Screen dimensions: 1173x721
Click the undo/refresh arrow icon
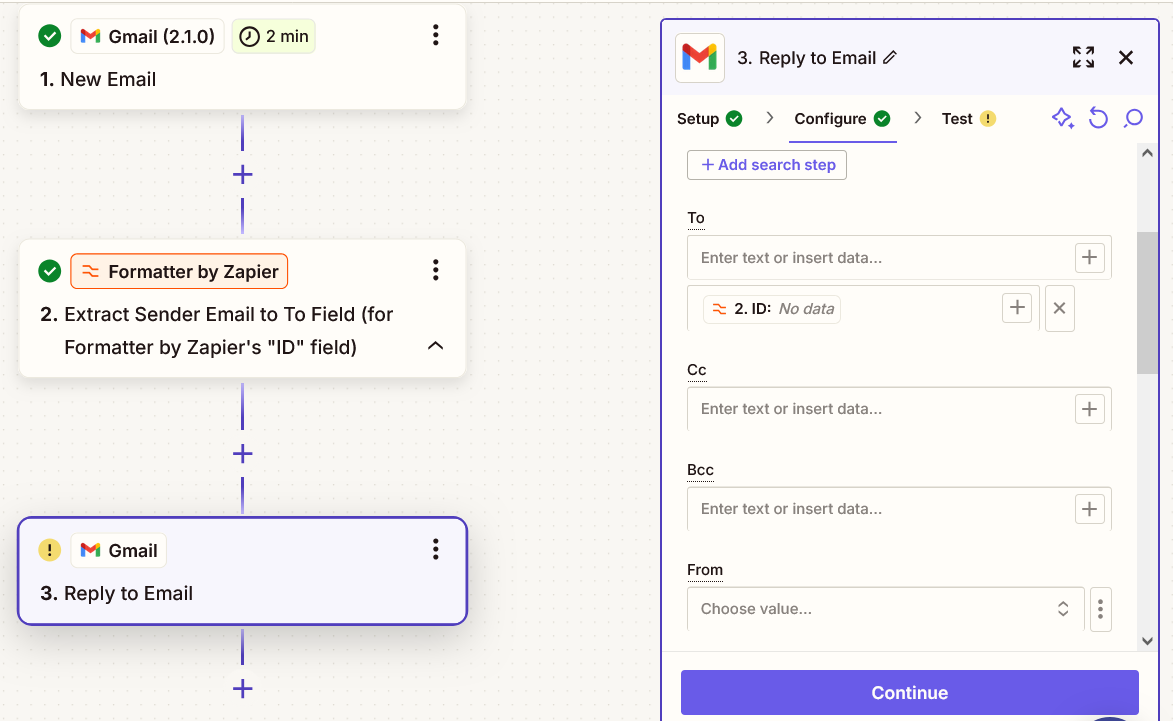tap(1097, 118)
